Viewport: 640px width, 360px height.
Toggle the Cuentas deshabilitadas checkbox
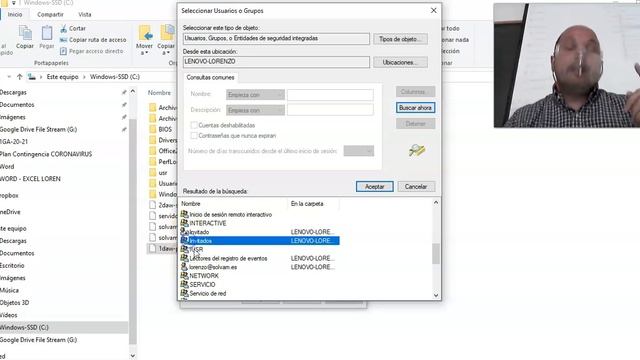click(194, 125)
